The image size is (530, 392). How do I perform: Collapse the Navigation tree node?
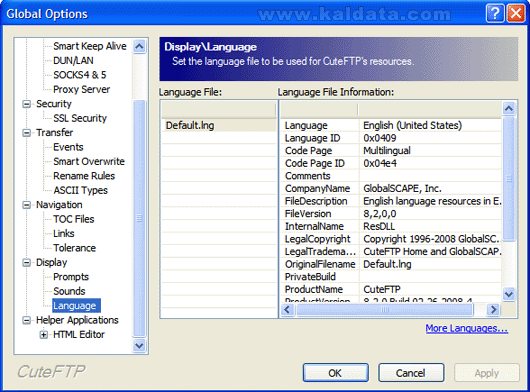[26, 205]
